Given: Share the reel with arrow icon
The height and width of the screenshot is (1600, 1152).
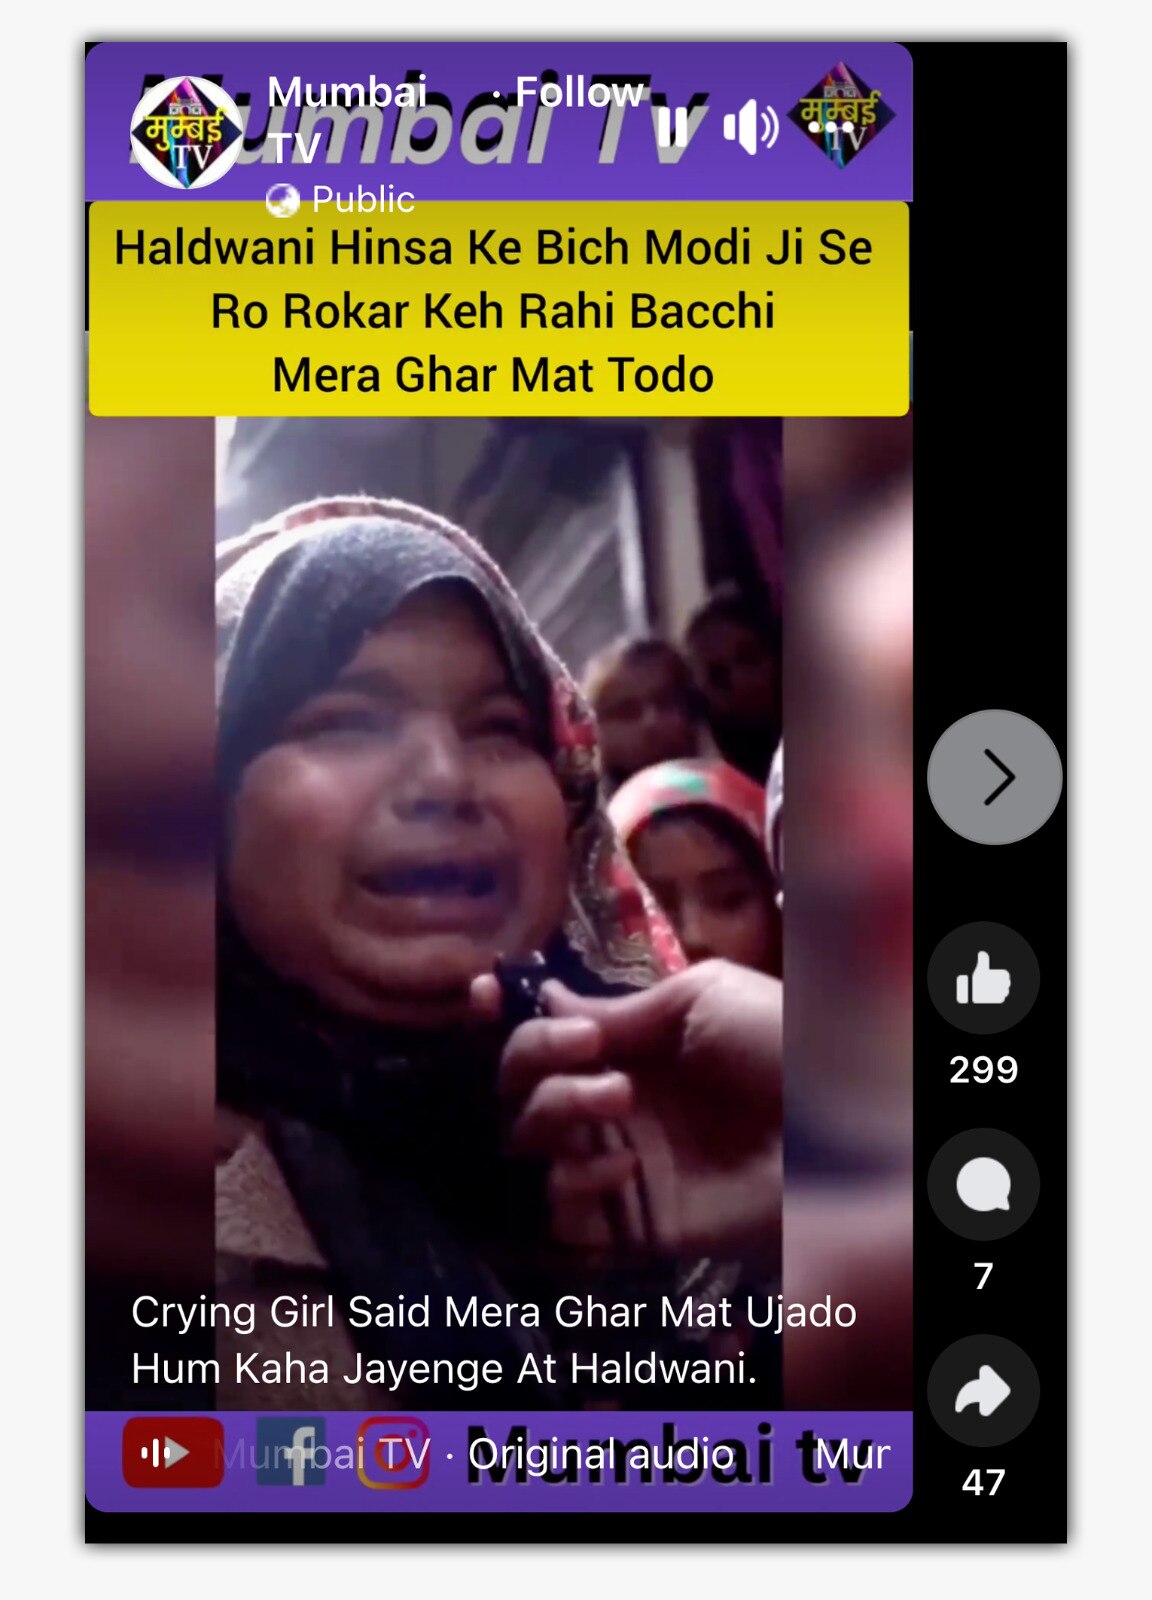Looking at the screenshot, I should point(983,1391).
